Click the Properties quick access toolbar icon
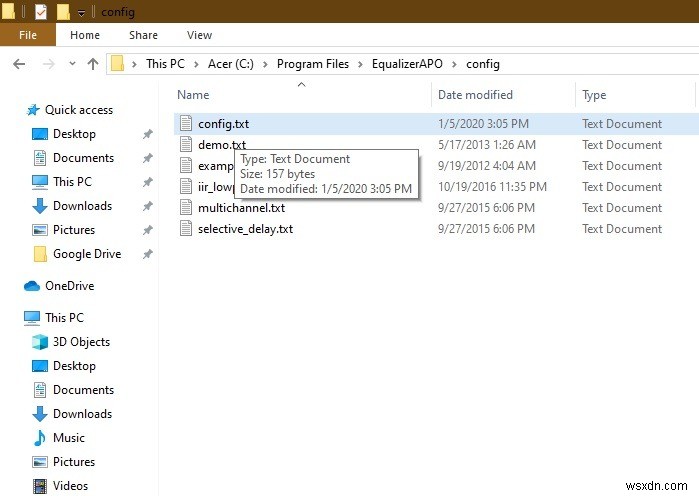 click(x=41, y=12)
